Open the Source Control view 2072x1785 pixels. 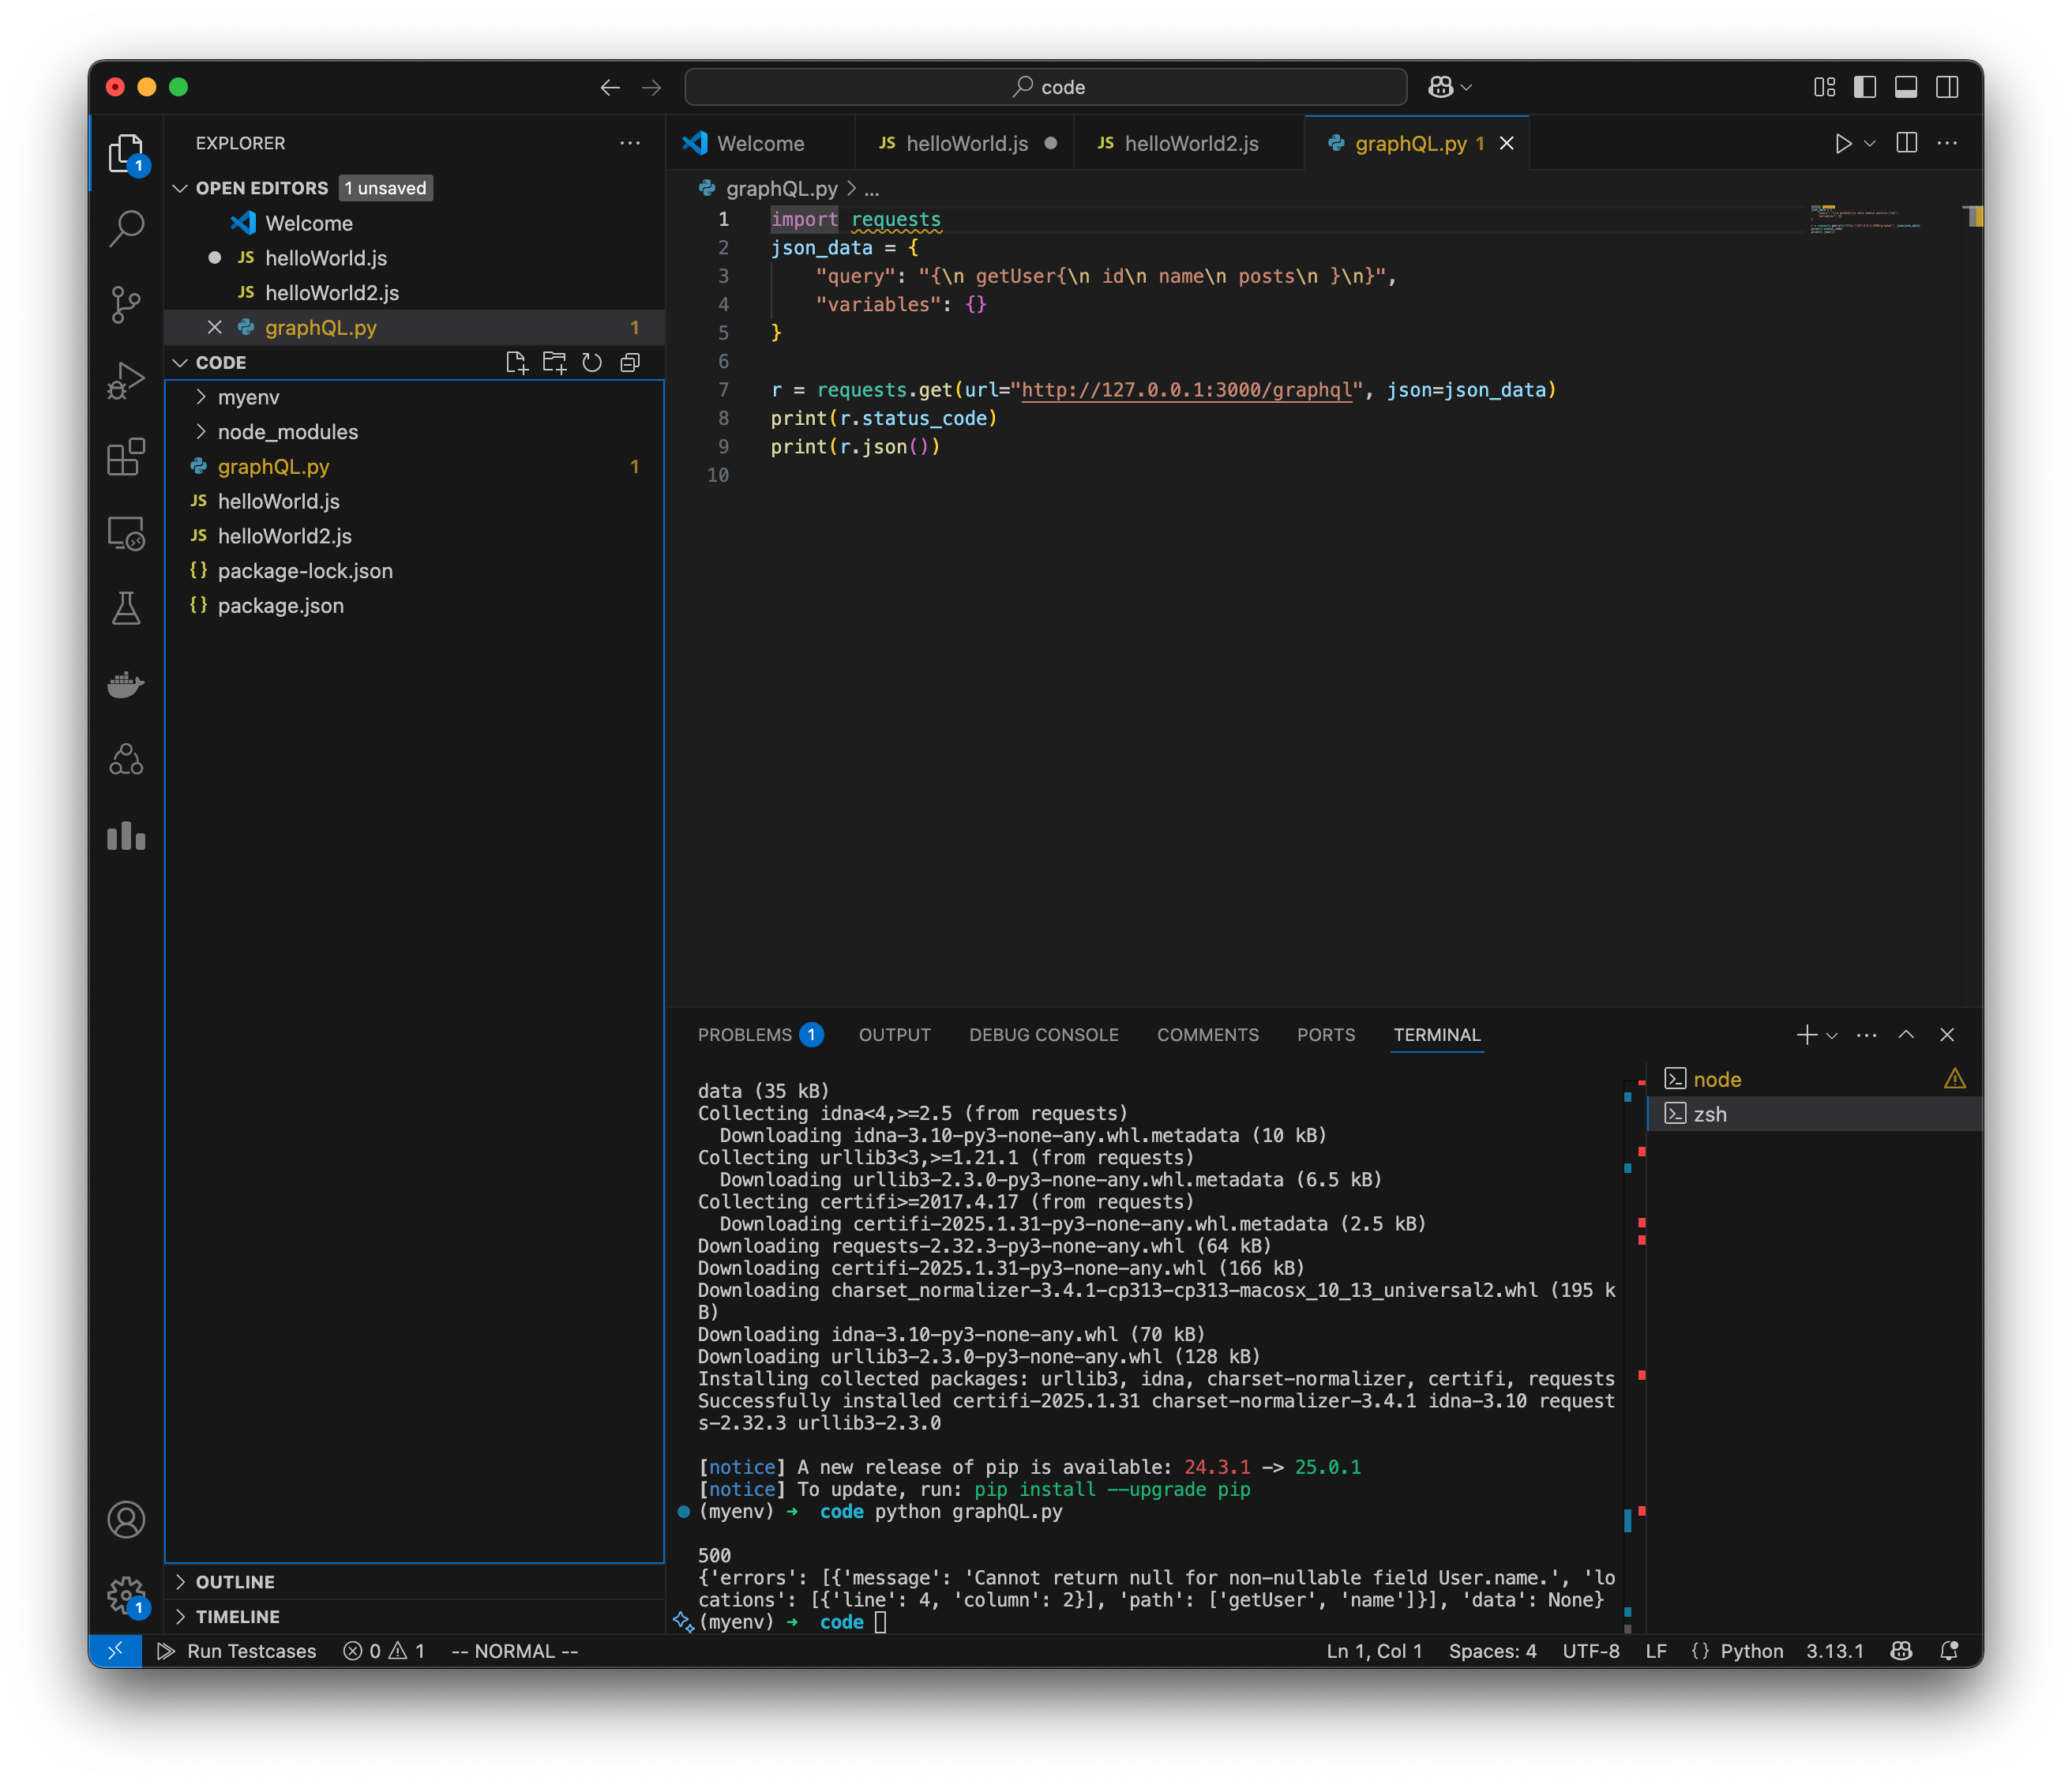(x=126, y=303)
